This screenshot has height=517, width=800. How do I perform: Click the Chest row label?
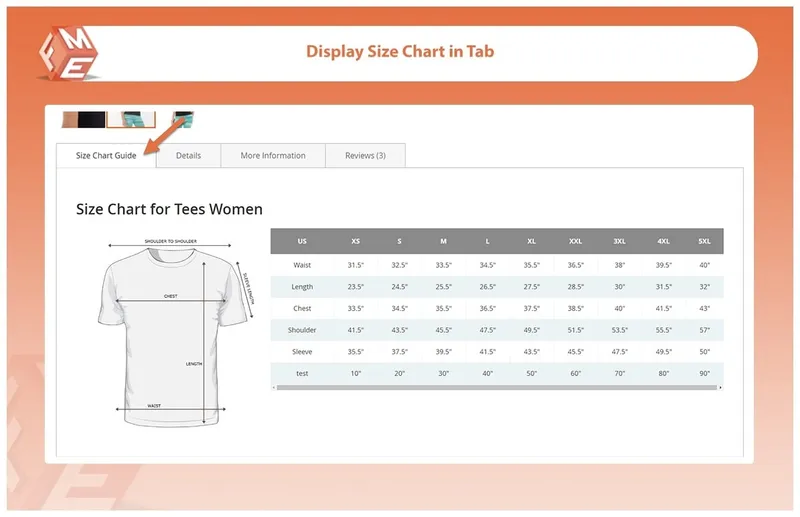(x=302, y=308)
